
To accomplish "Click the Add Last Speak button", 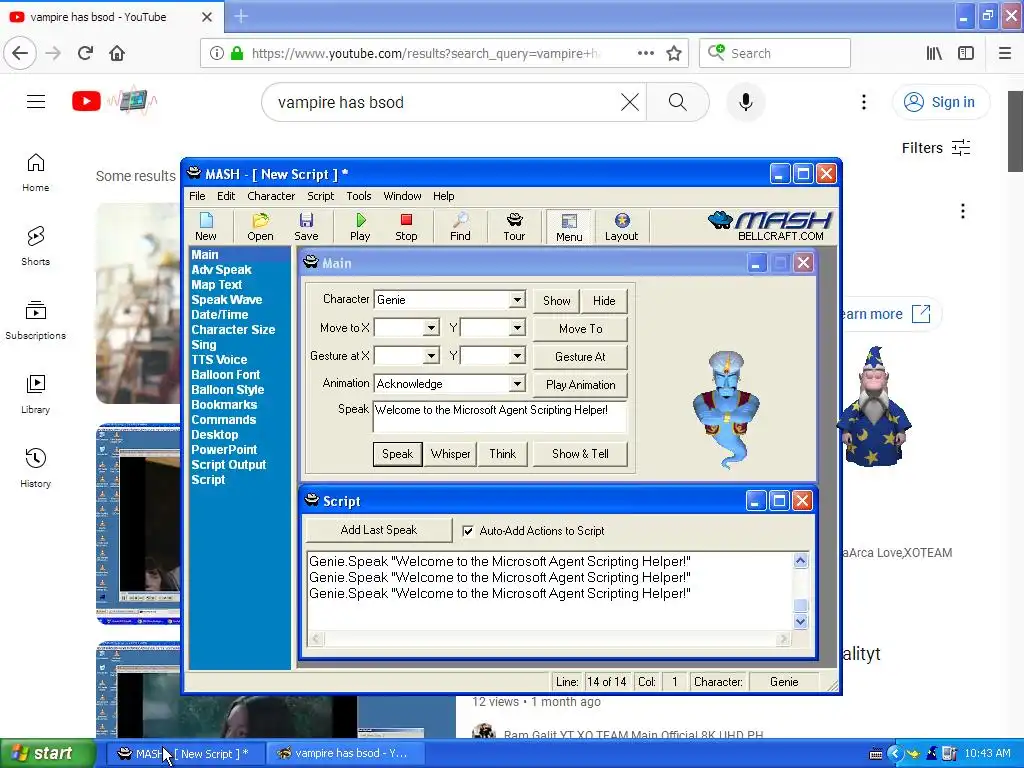I will pyautogui.click(x=379, y=530).
